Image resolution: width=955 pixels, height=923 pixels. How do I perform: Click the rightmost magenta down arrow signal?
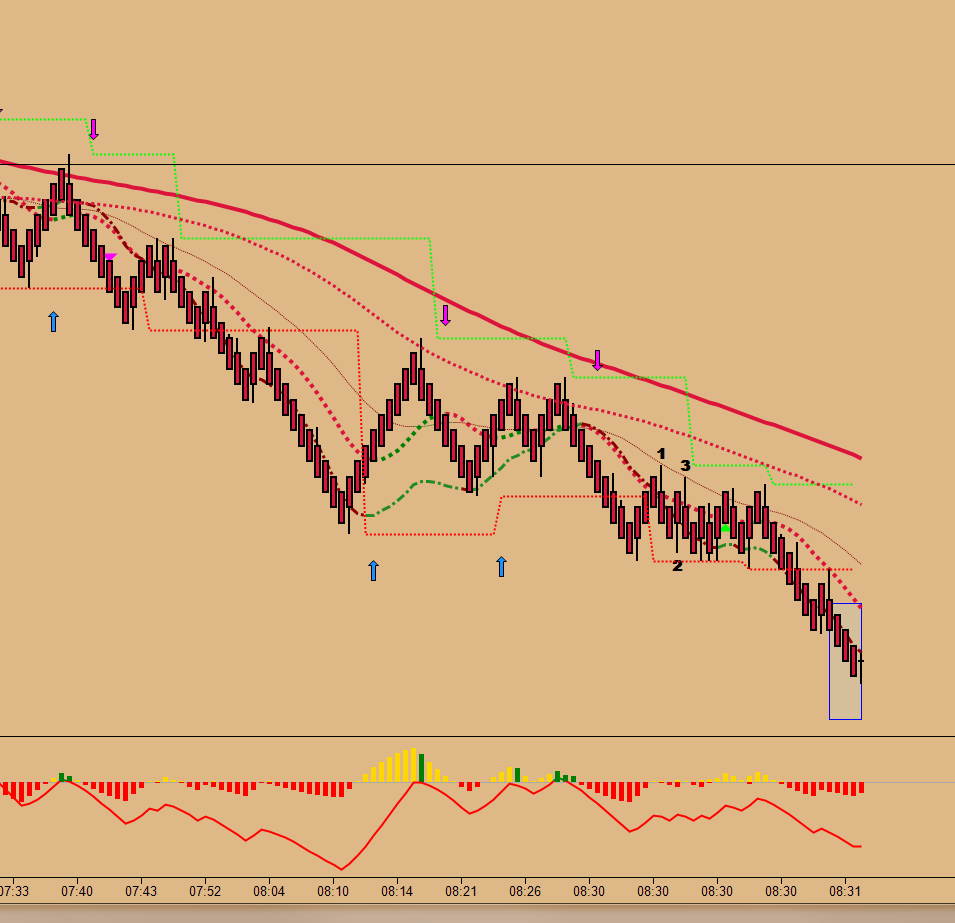tap(597, 360)
